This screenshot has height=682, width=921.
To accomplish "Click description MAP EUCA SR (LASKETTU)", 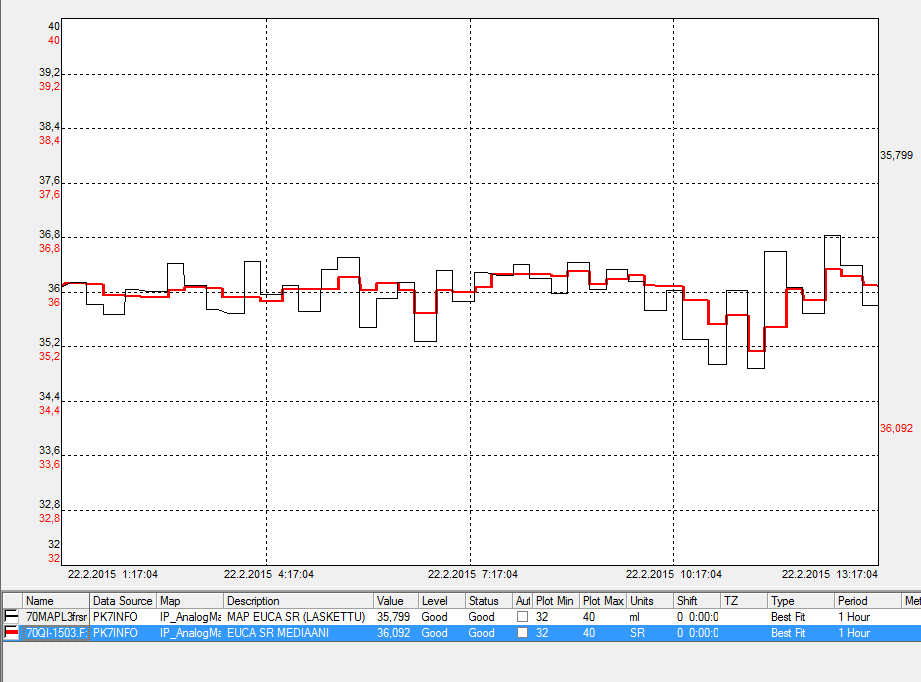I will click(x=296, y=617).
